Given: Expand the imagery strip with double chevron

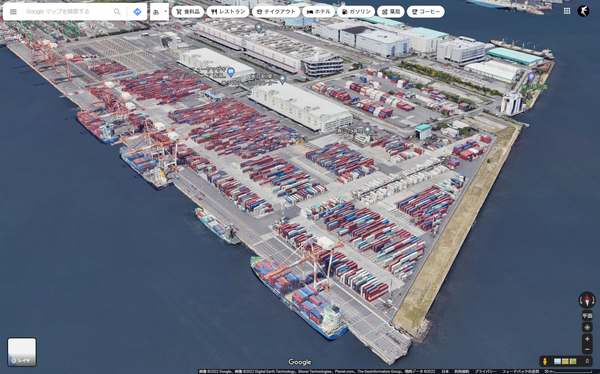Looking at the screenshot, I should (x=587, y=361).
